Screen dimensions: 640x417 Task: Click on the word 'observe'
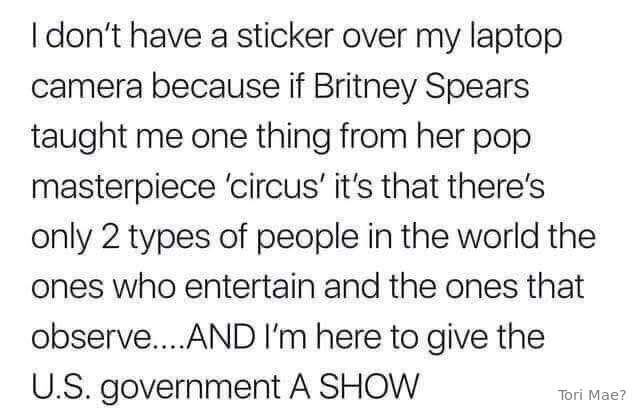[91, 337]
